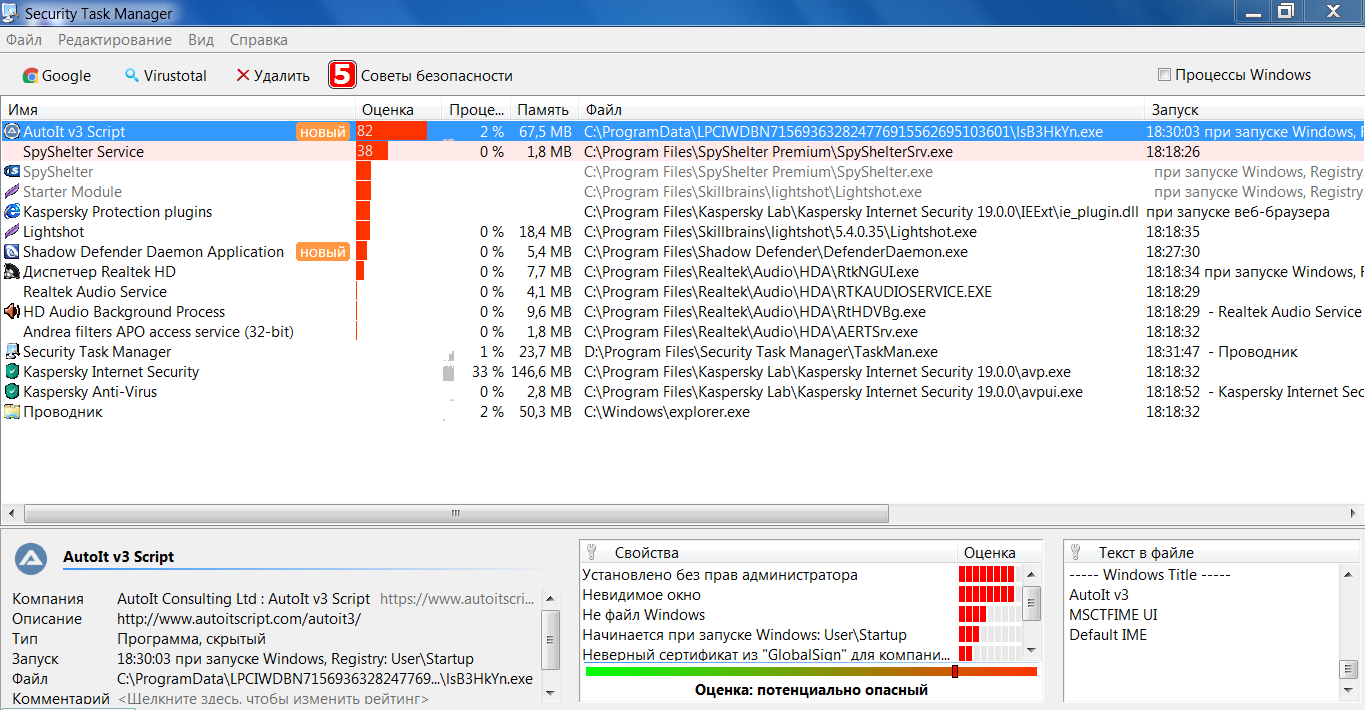
Task: Click the AutoIt v3 Script row icon
Action: pyautogui.click(x=12, y=132)
